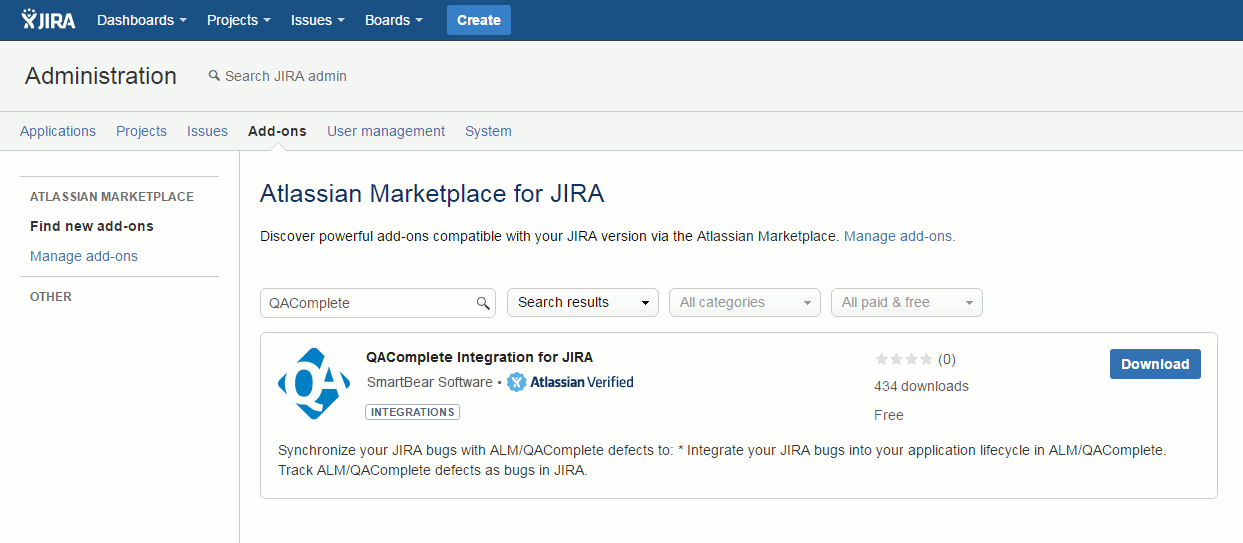Click the QAComplete add-on search field

point(365,303)
